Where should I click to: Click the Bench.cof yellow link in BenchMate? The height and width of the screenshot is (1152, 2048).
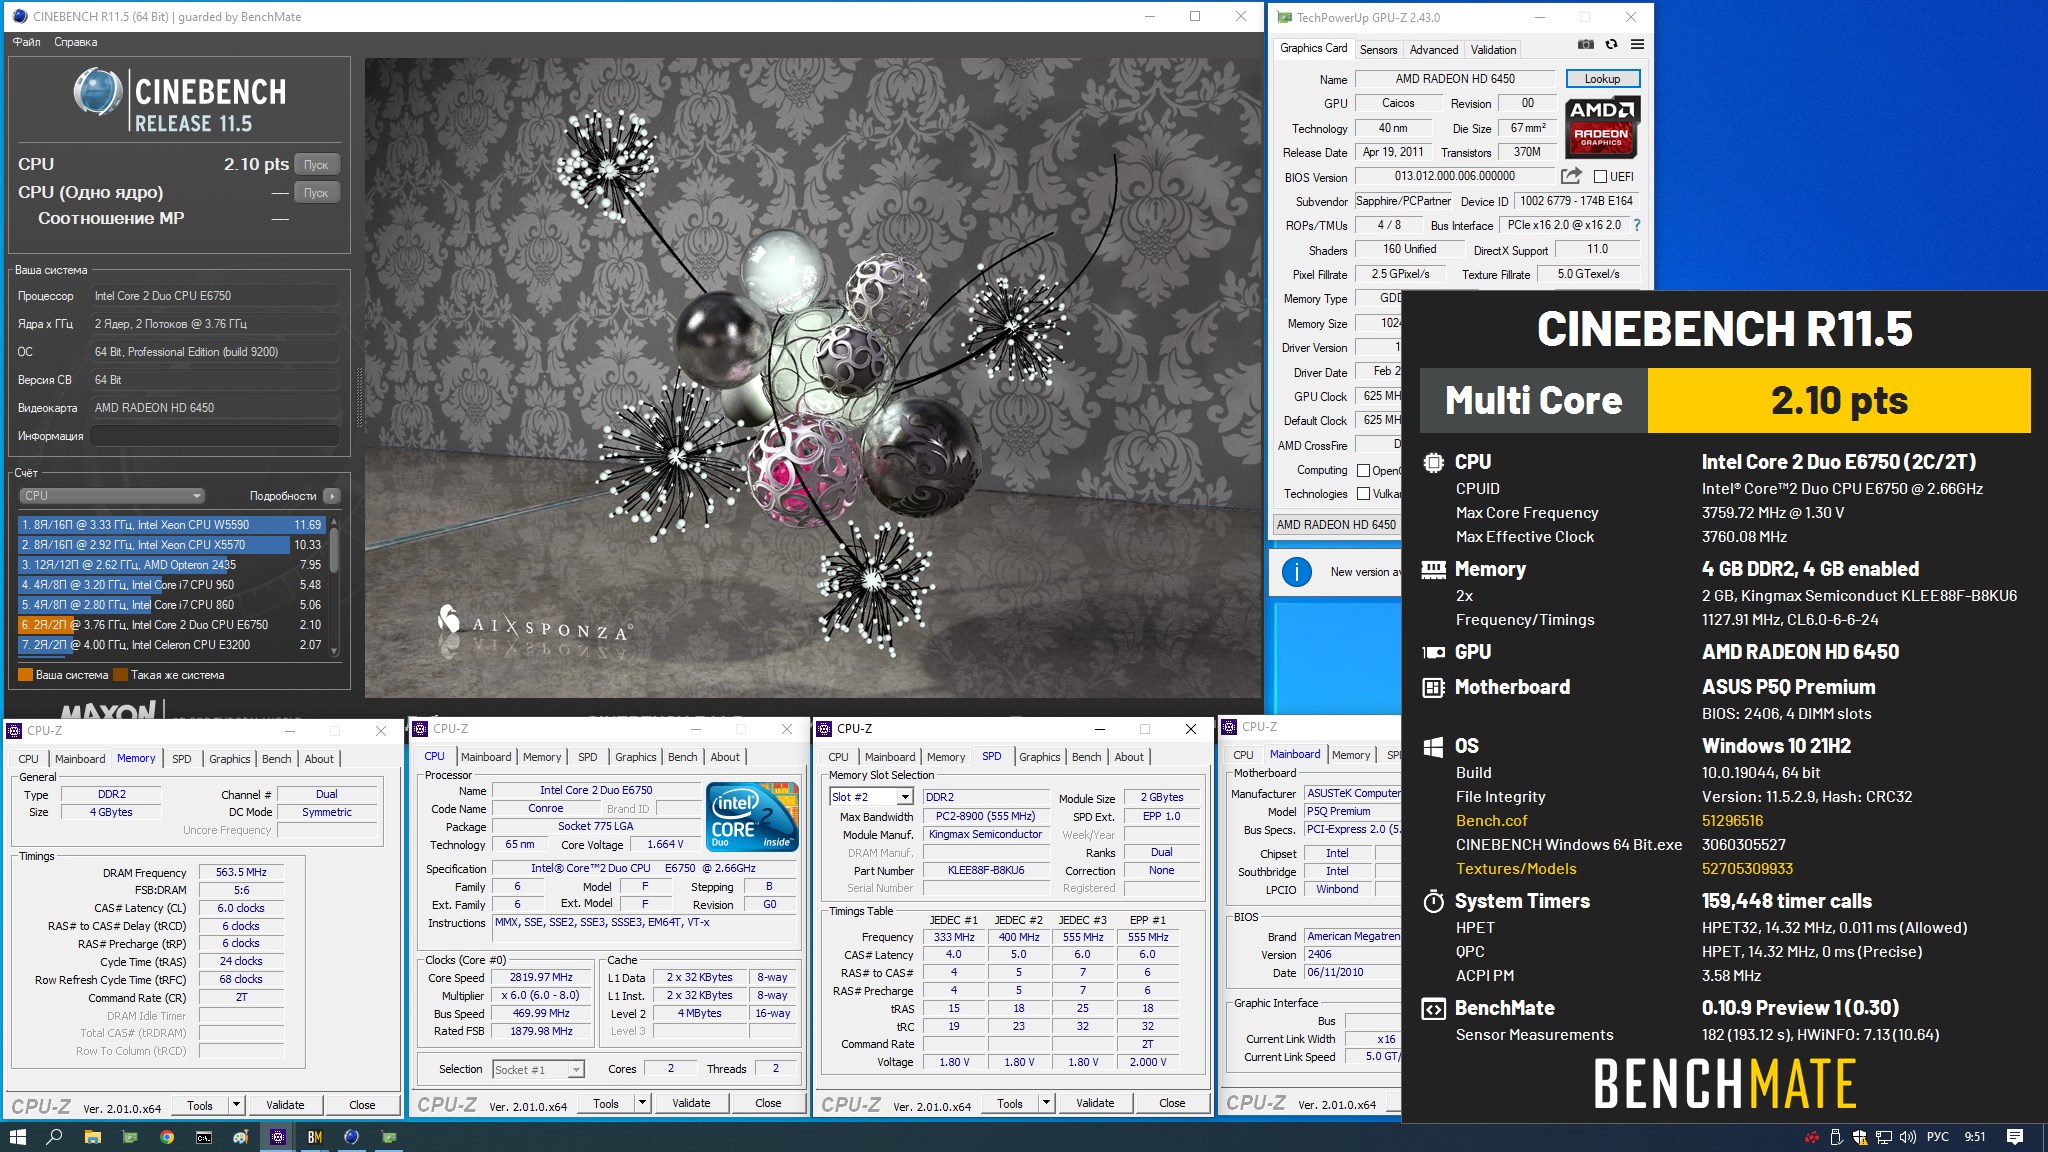[1491, 821]
